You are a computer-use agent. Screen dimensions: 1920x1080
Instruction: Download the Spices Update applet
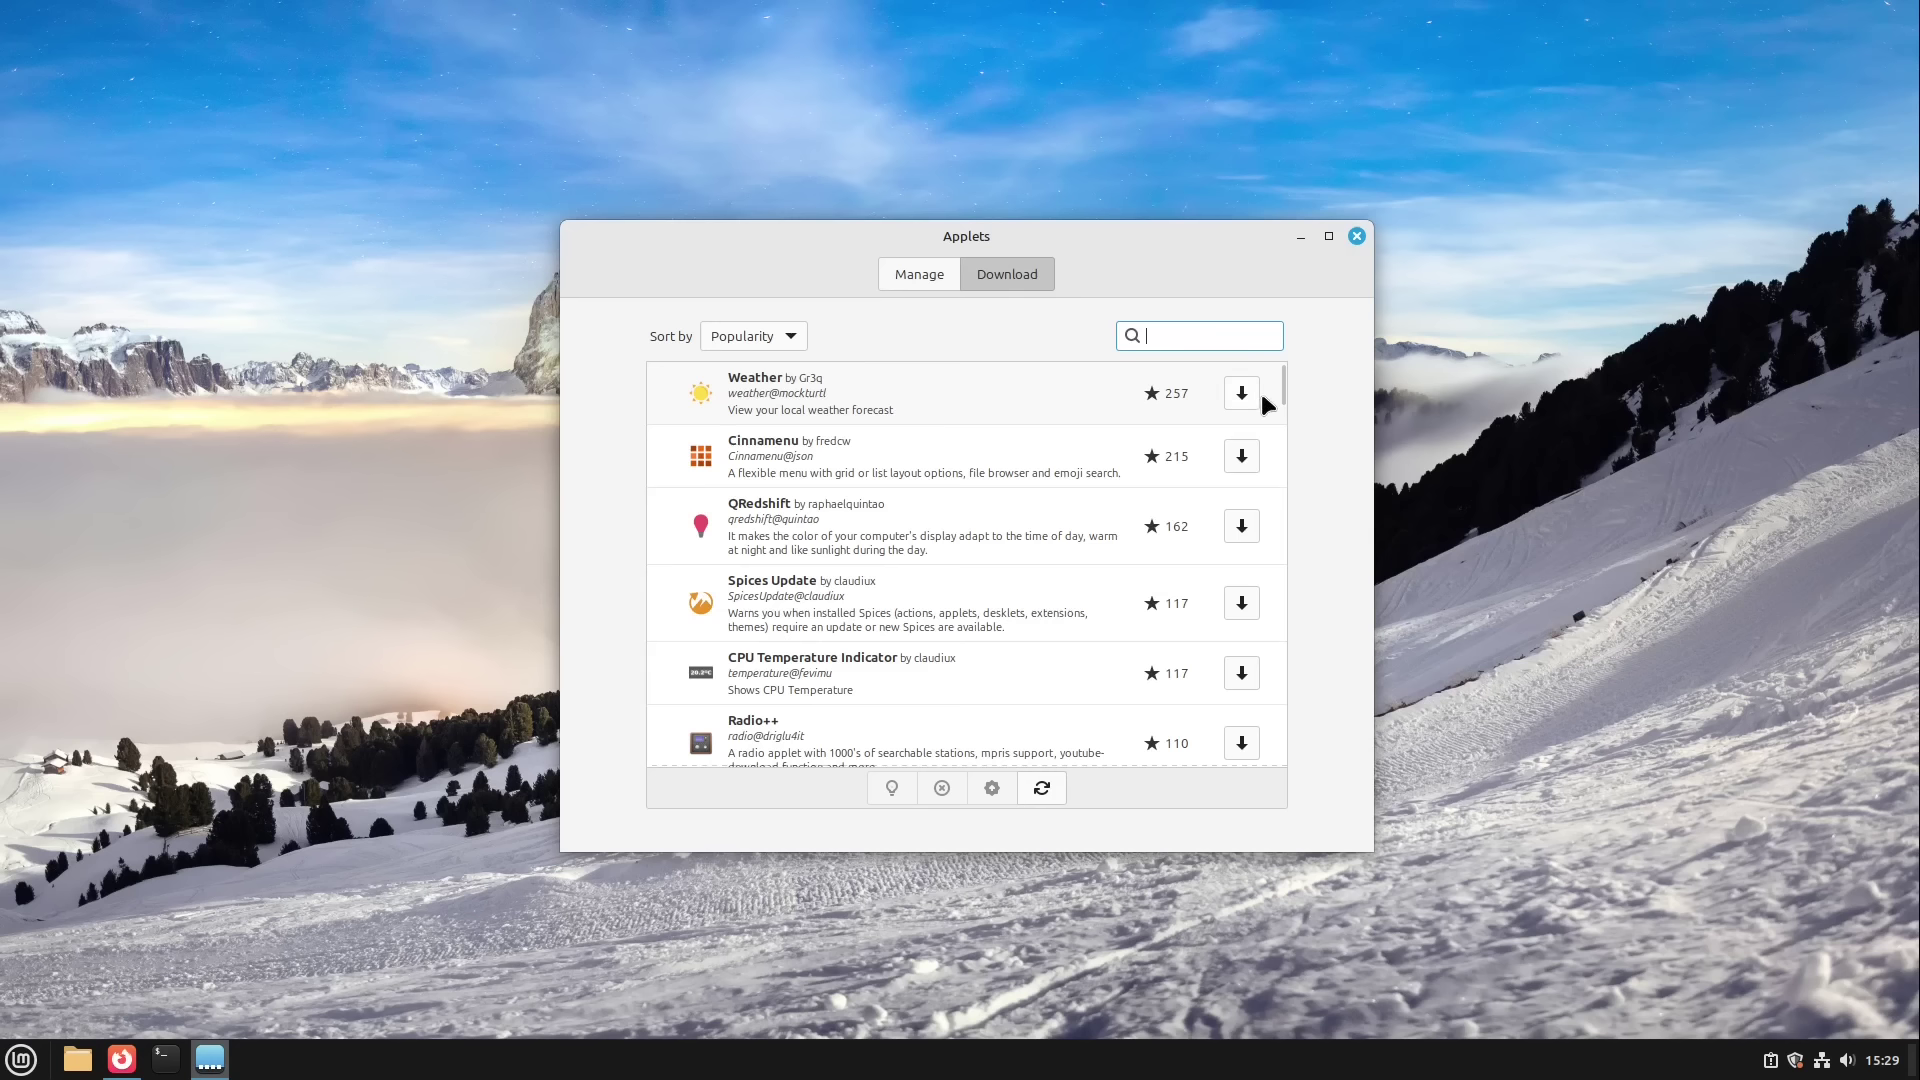coord(1240,603)
